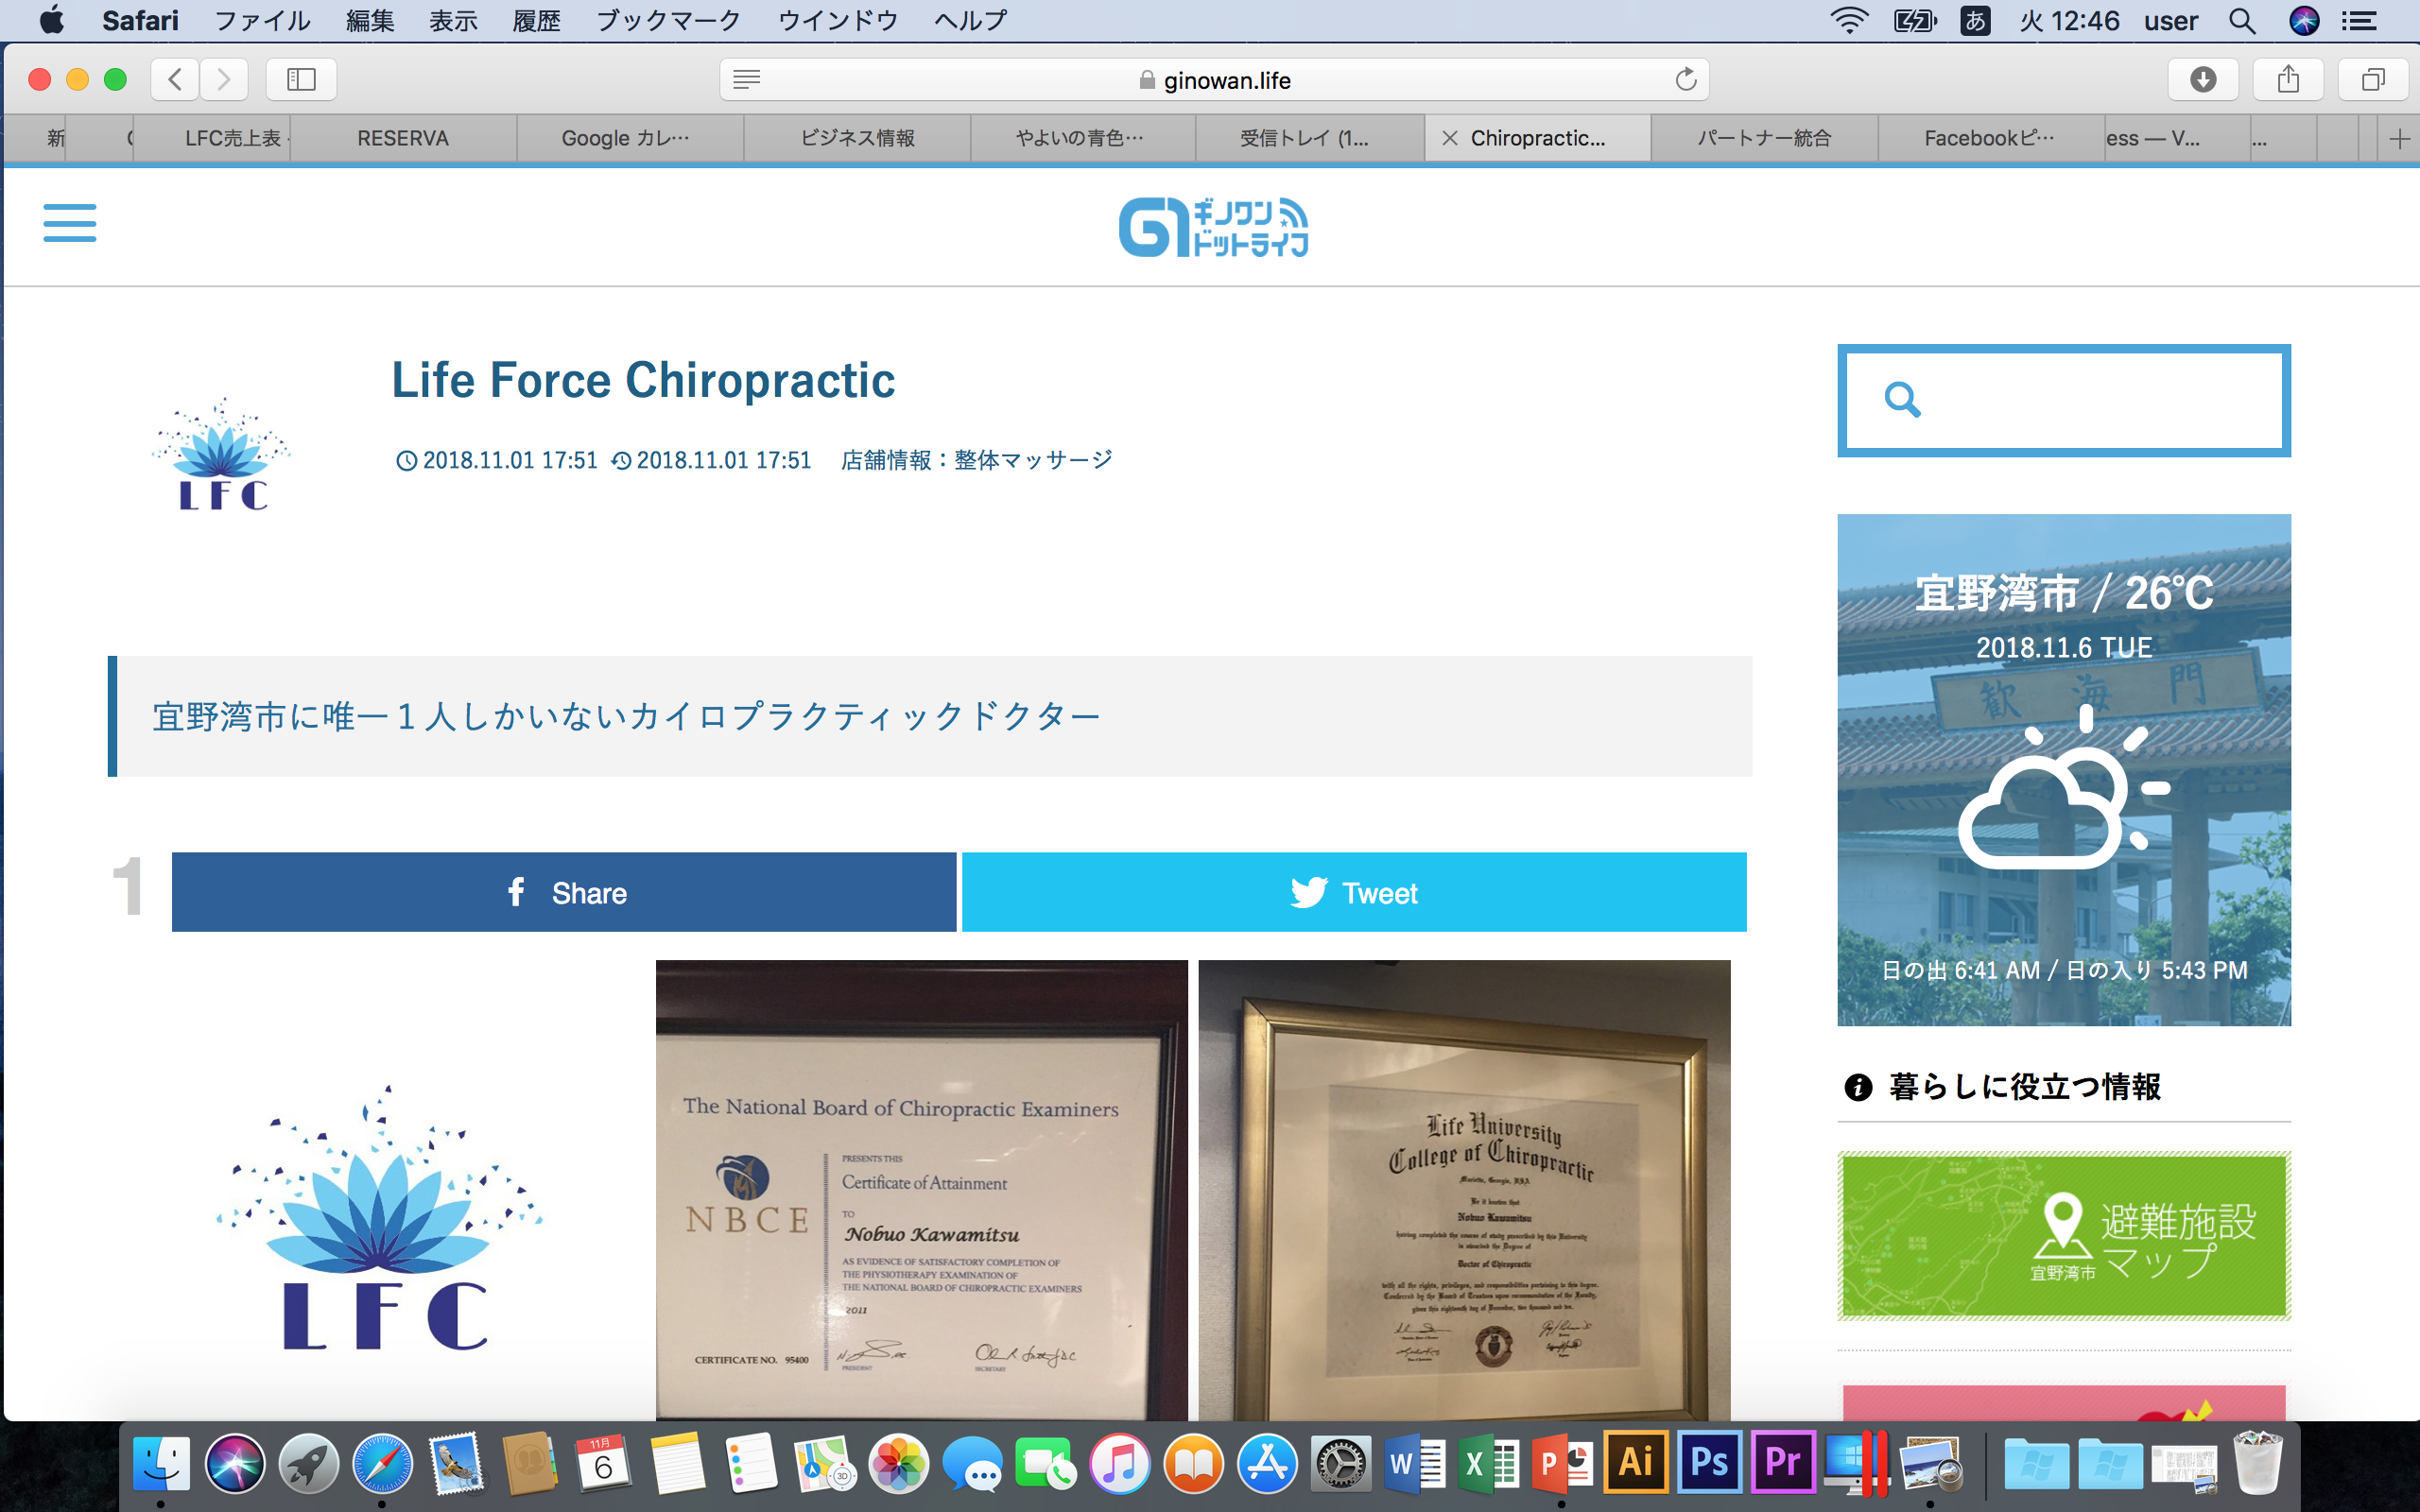Open iTunes from the Dock
This screenshot has height=1512, width=2420.
1119,1464
